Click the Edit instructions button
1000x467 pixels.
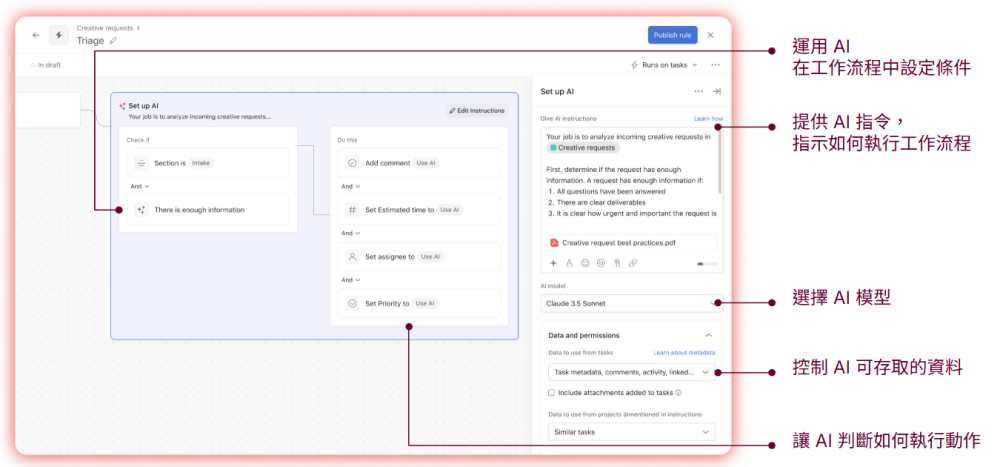point(476,110)
